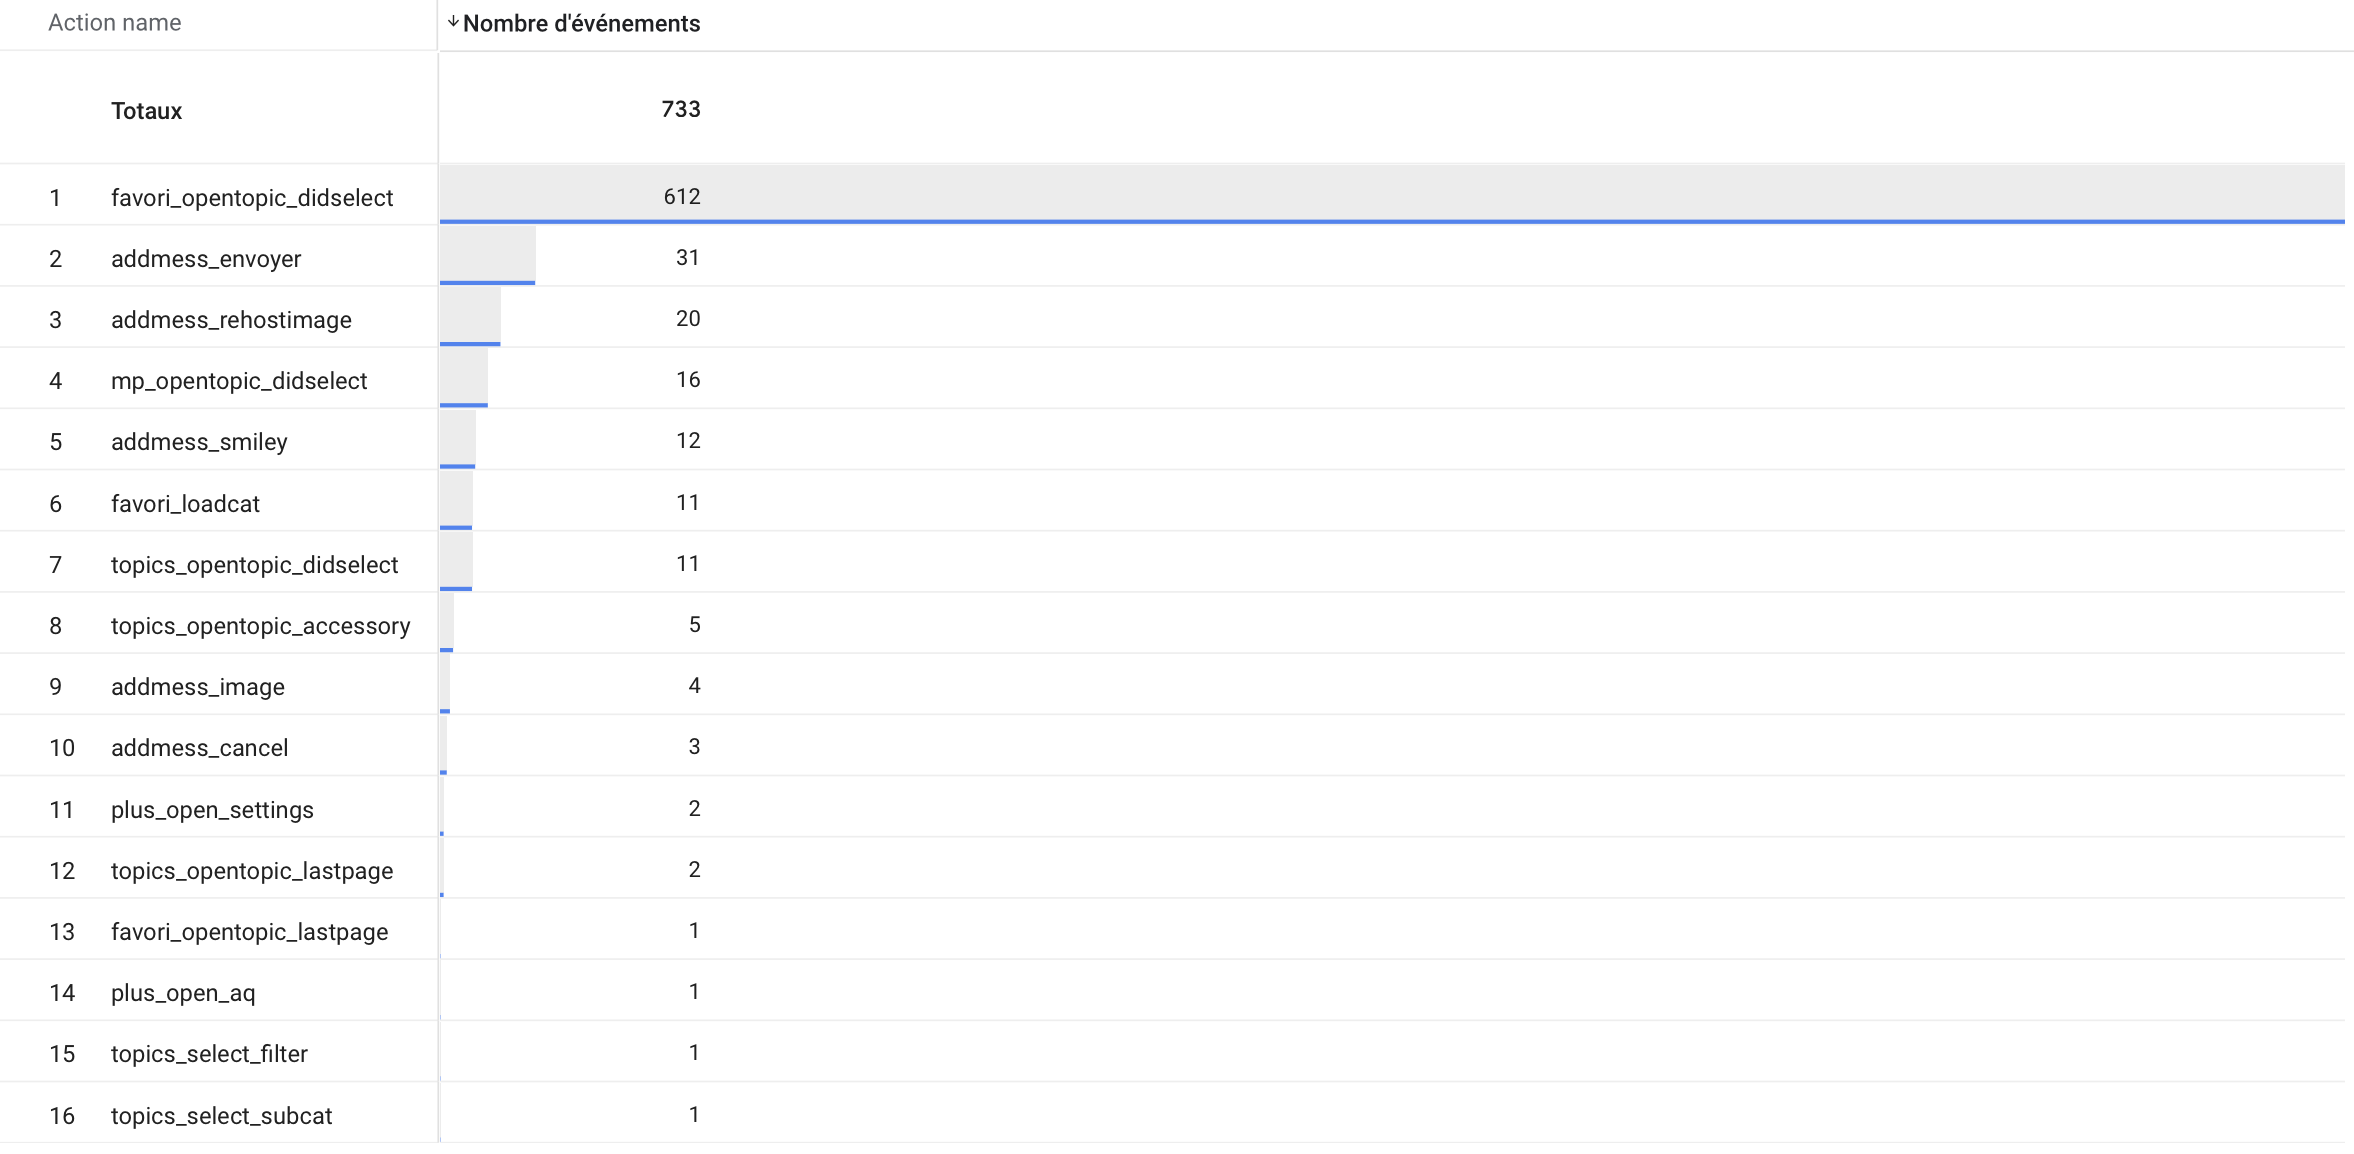Click the plus_open_aq action name

[x=183, y=993]
